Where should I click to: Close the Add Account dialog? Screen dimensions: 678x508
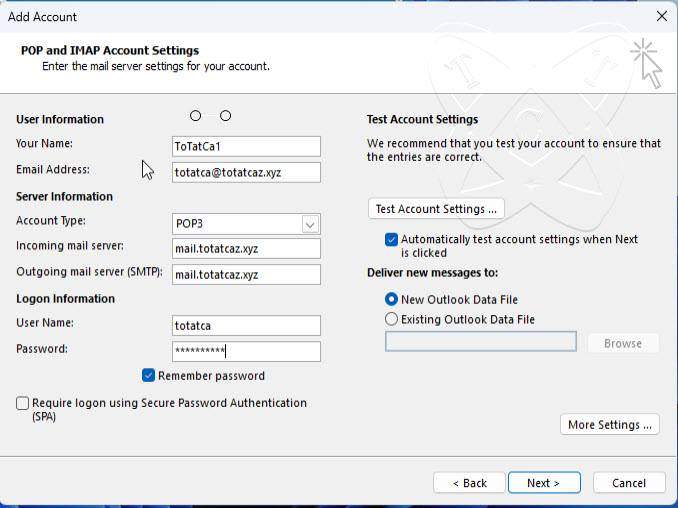pos(661,16)
